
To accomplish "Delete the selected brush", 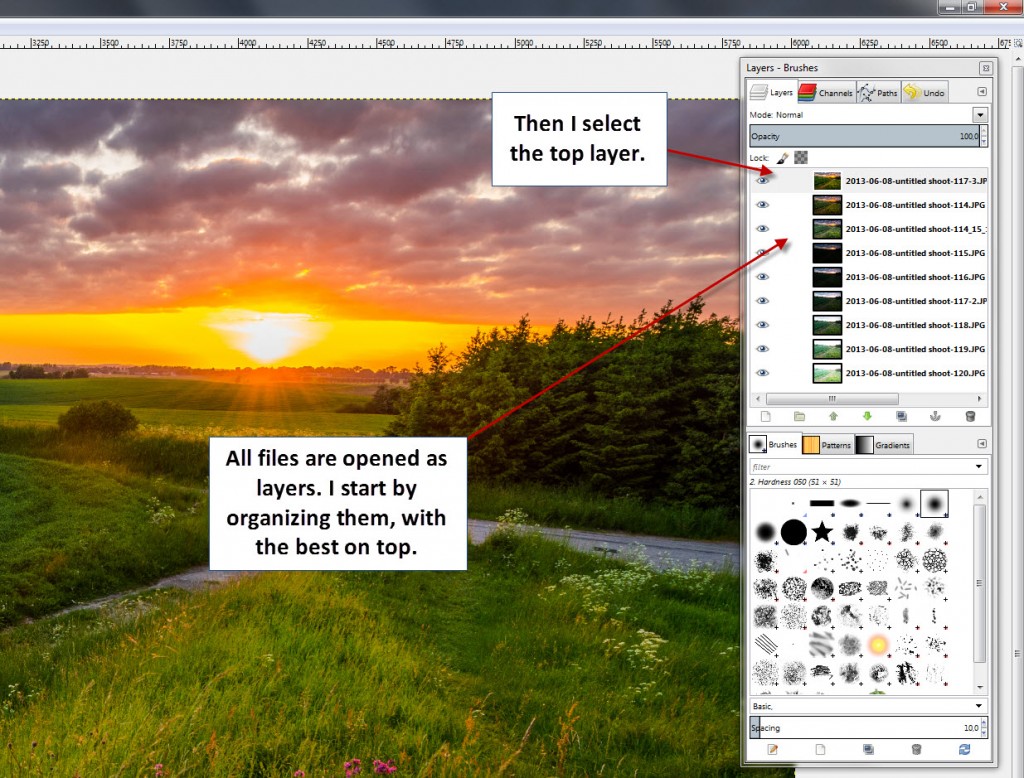I will click(x=916, y=749).
